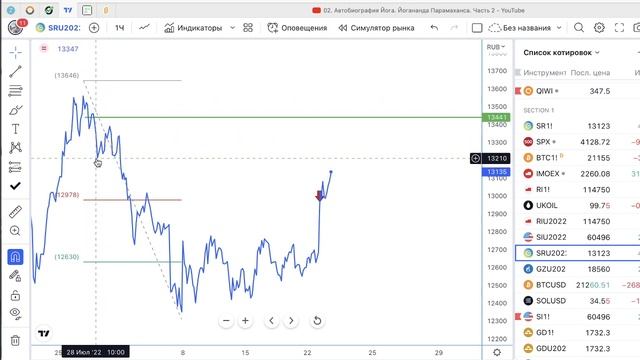Select the blue 13135 last price label
This screenshot has height=360, width=640.
pyautogui.click(x=496, y=172)
